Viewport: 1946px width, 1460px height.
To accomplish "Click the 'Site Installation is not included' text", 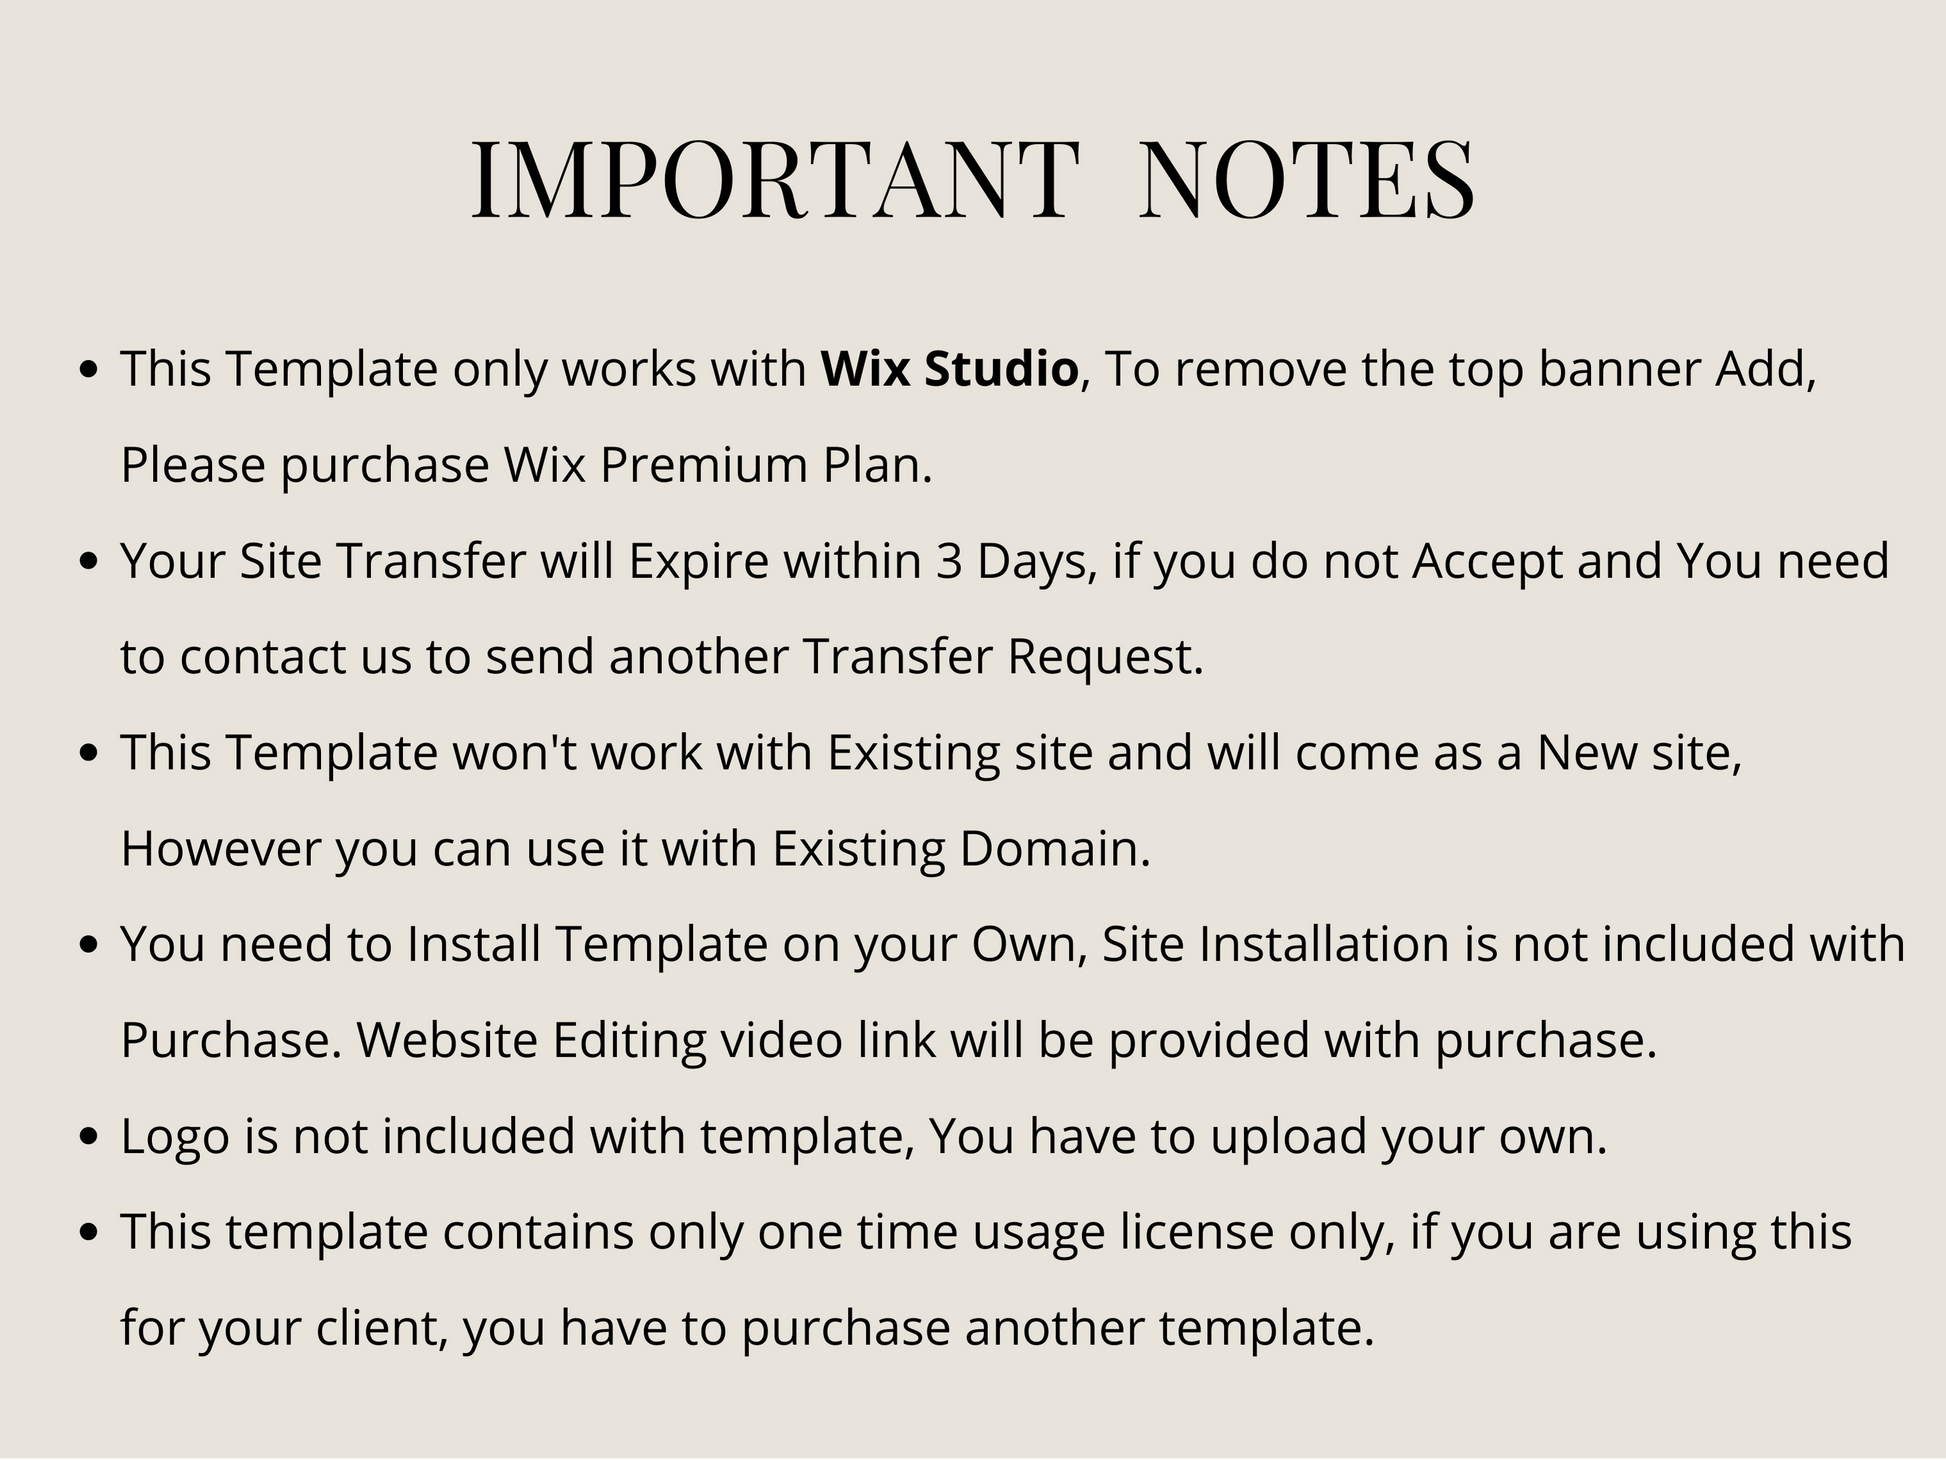I will pos(1380,945).
